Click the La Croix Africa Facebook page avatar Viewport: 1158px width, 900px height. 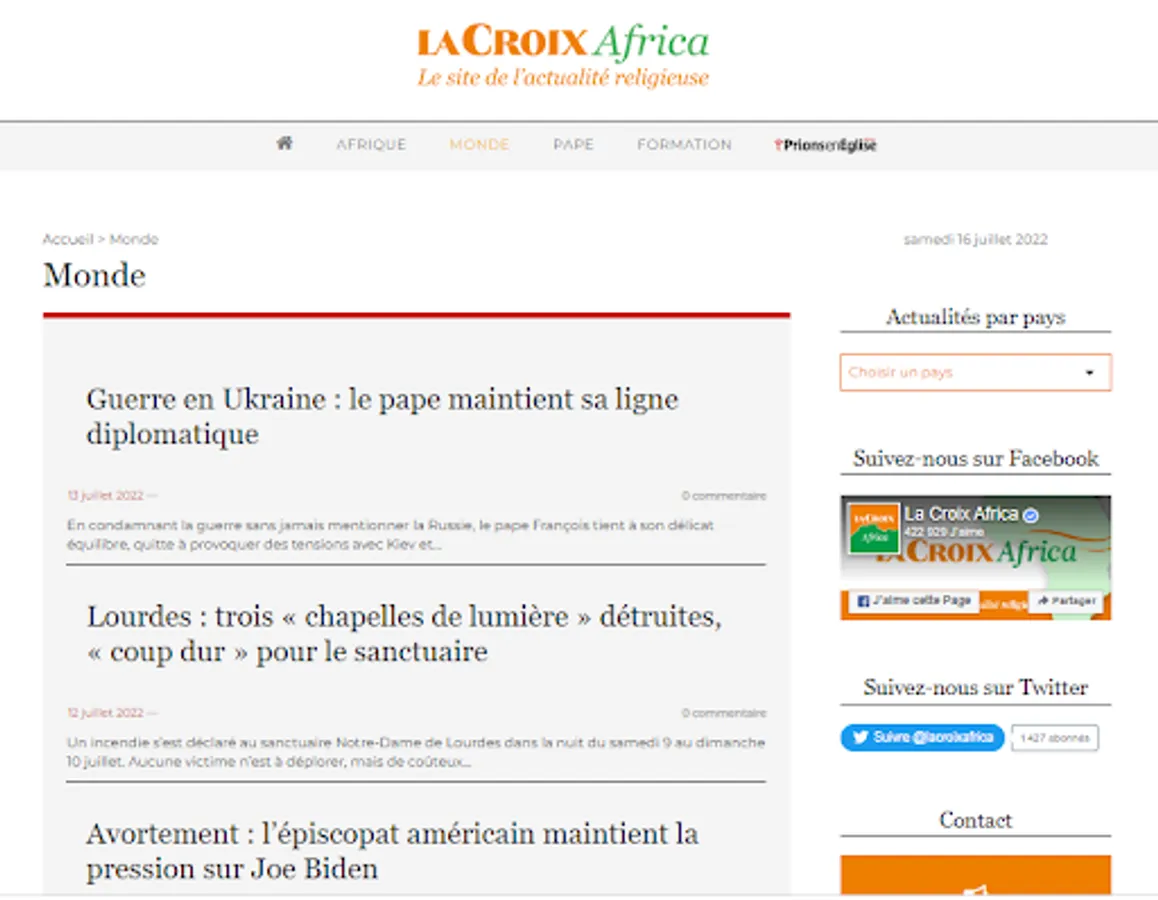pyautogui.click(x=874, y=528)
